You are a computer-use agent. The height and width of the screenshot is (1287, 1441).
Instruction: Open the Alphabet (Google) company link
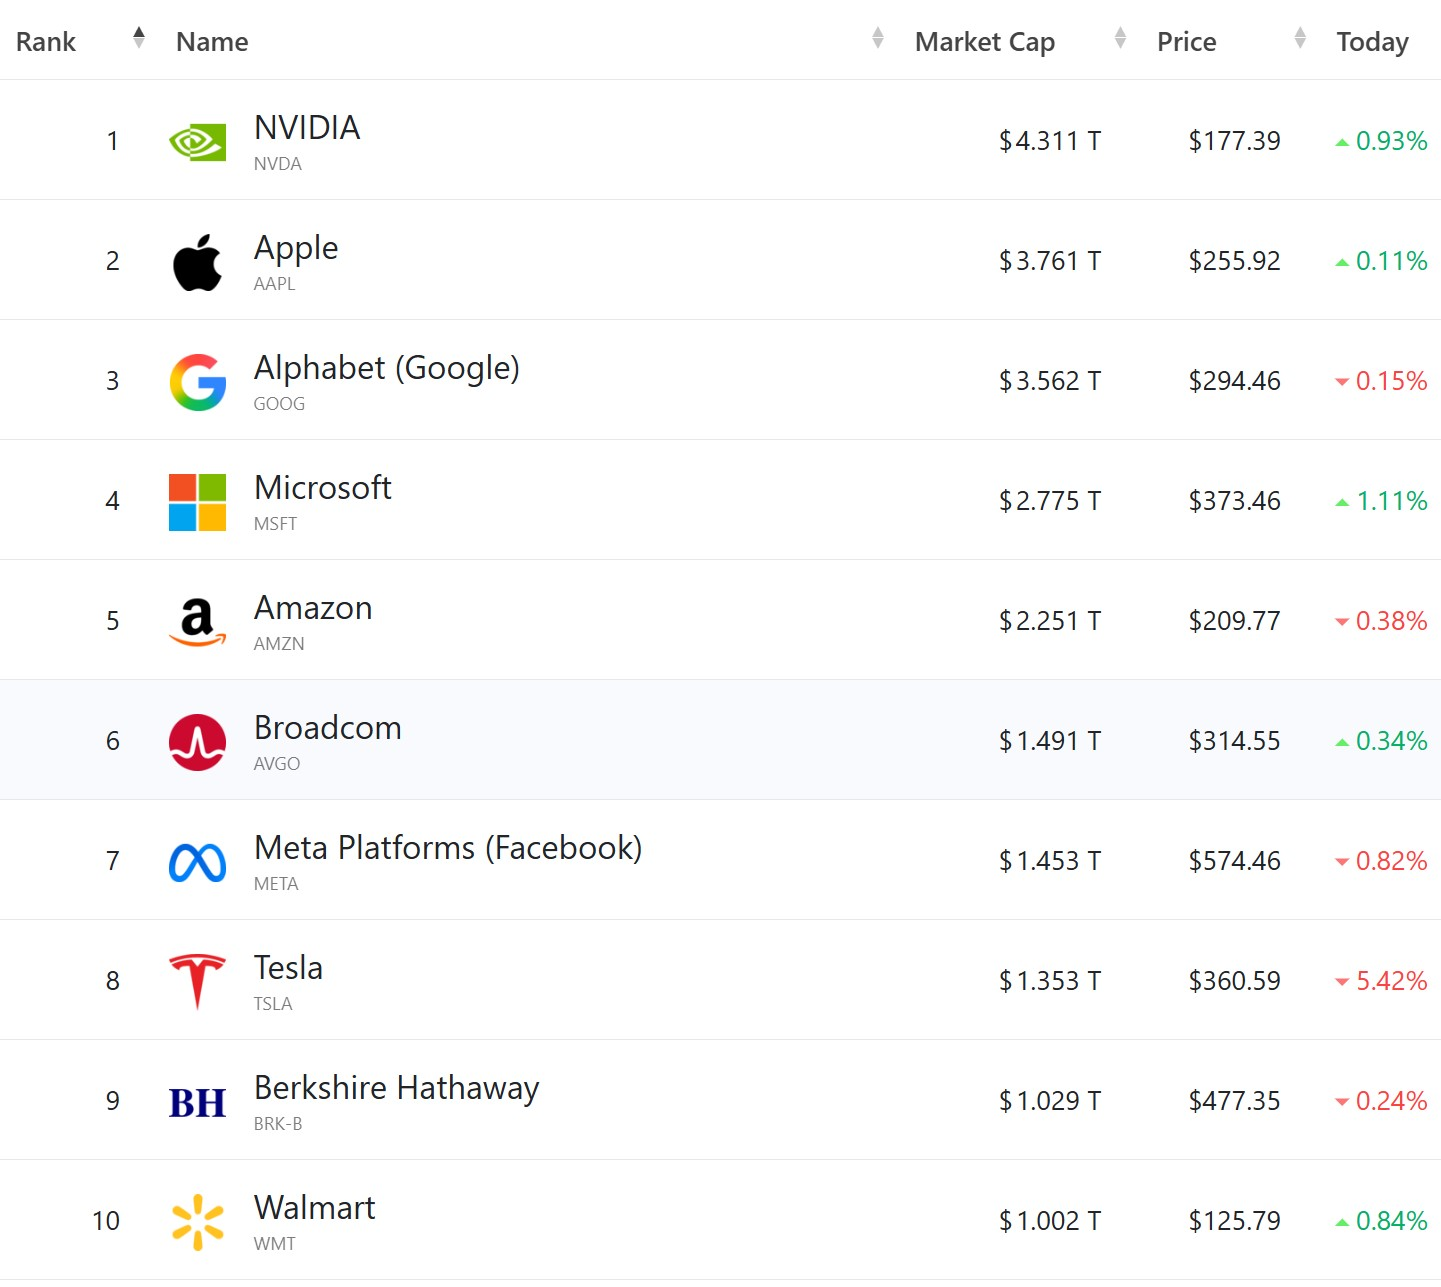click(386, 368)
